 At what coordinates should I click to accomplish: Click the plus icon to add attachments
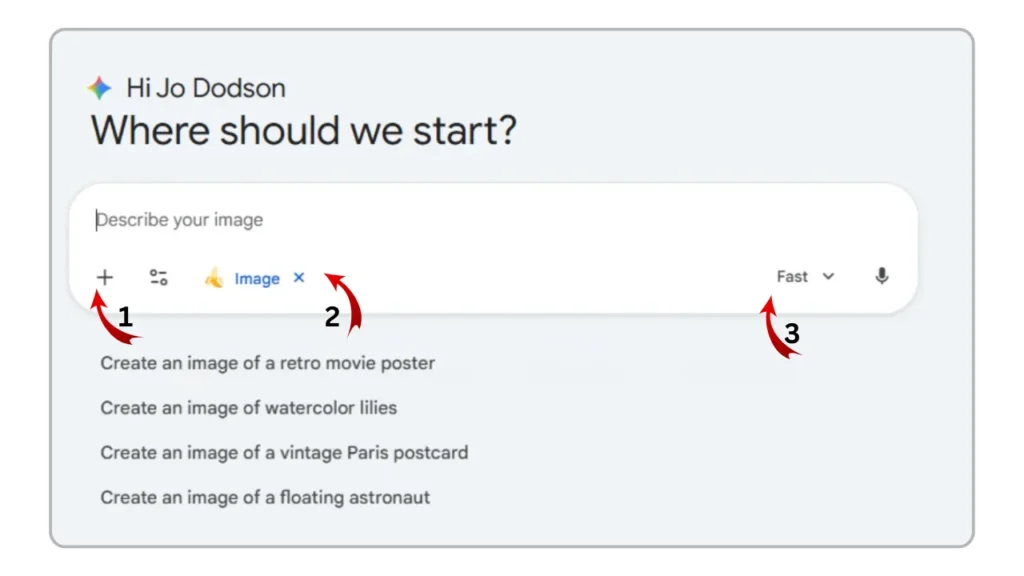pos(104,277)
